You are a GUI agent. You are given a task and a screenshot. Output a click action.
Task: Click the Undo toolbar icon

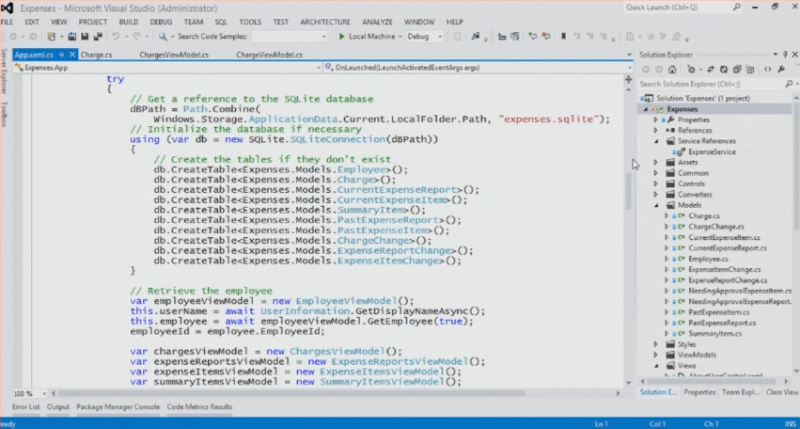point(116,36)
